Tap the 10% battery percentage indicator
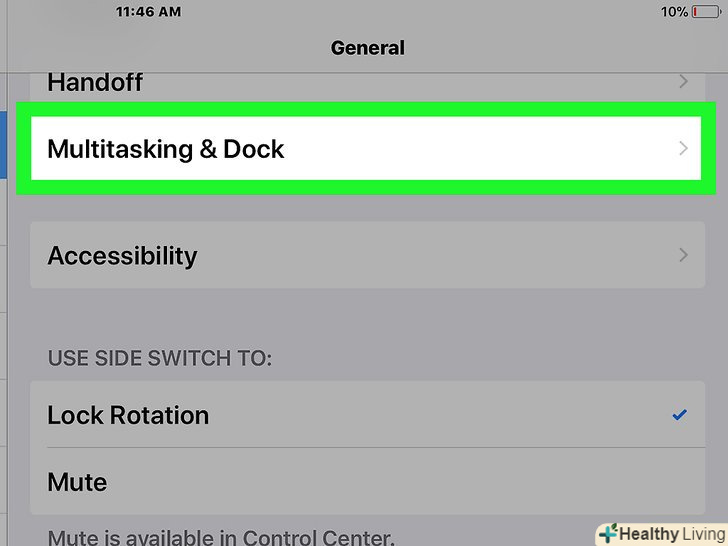Image resolution: width=728 pixels, height=546 pixels. coord(673,12)
